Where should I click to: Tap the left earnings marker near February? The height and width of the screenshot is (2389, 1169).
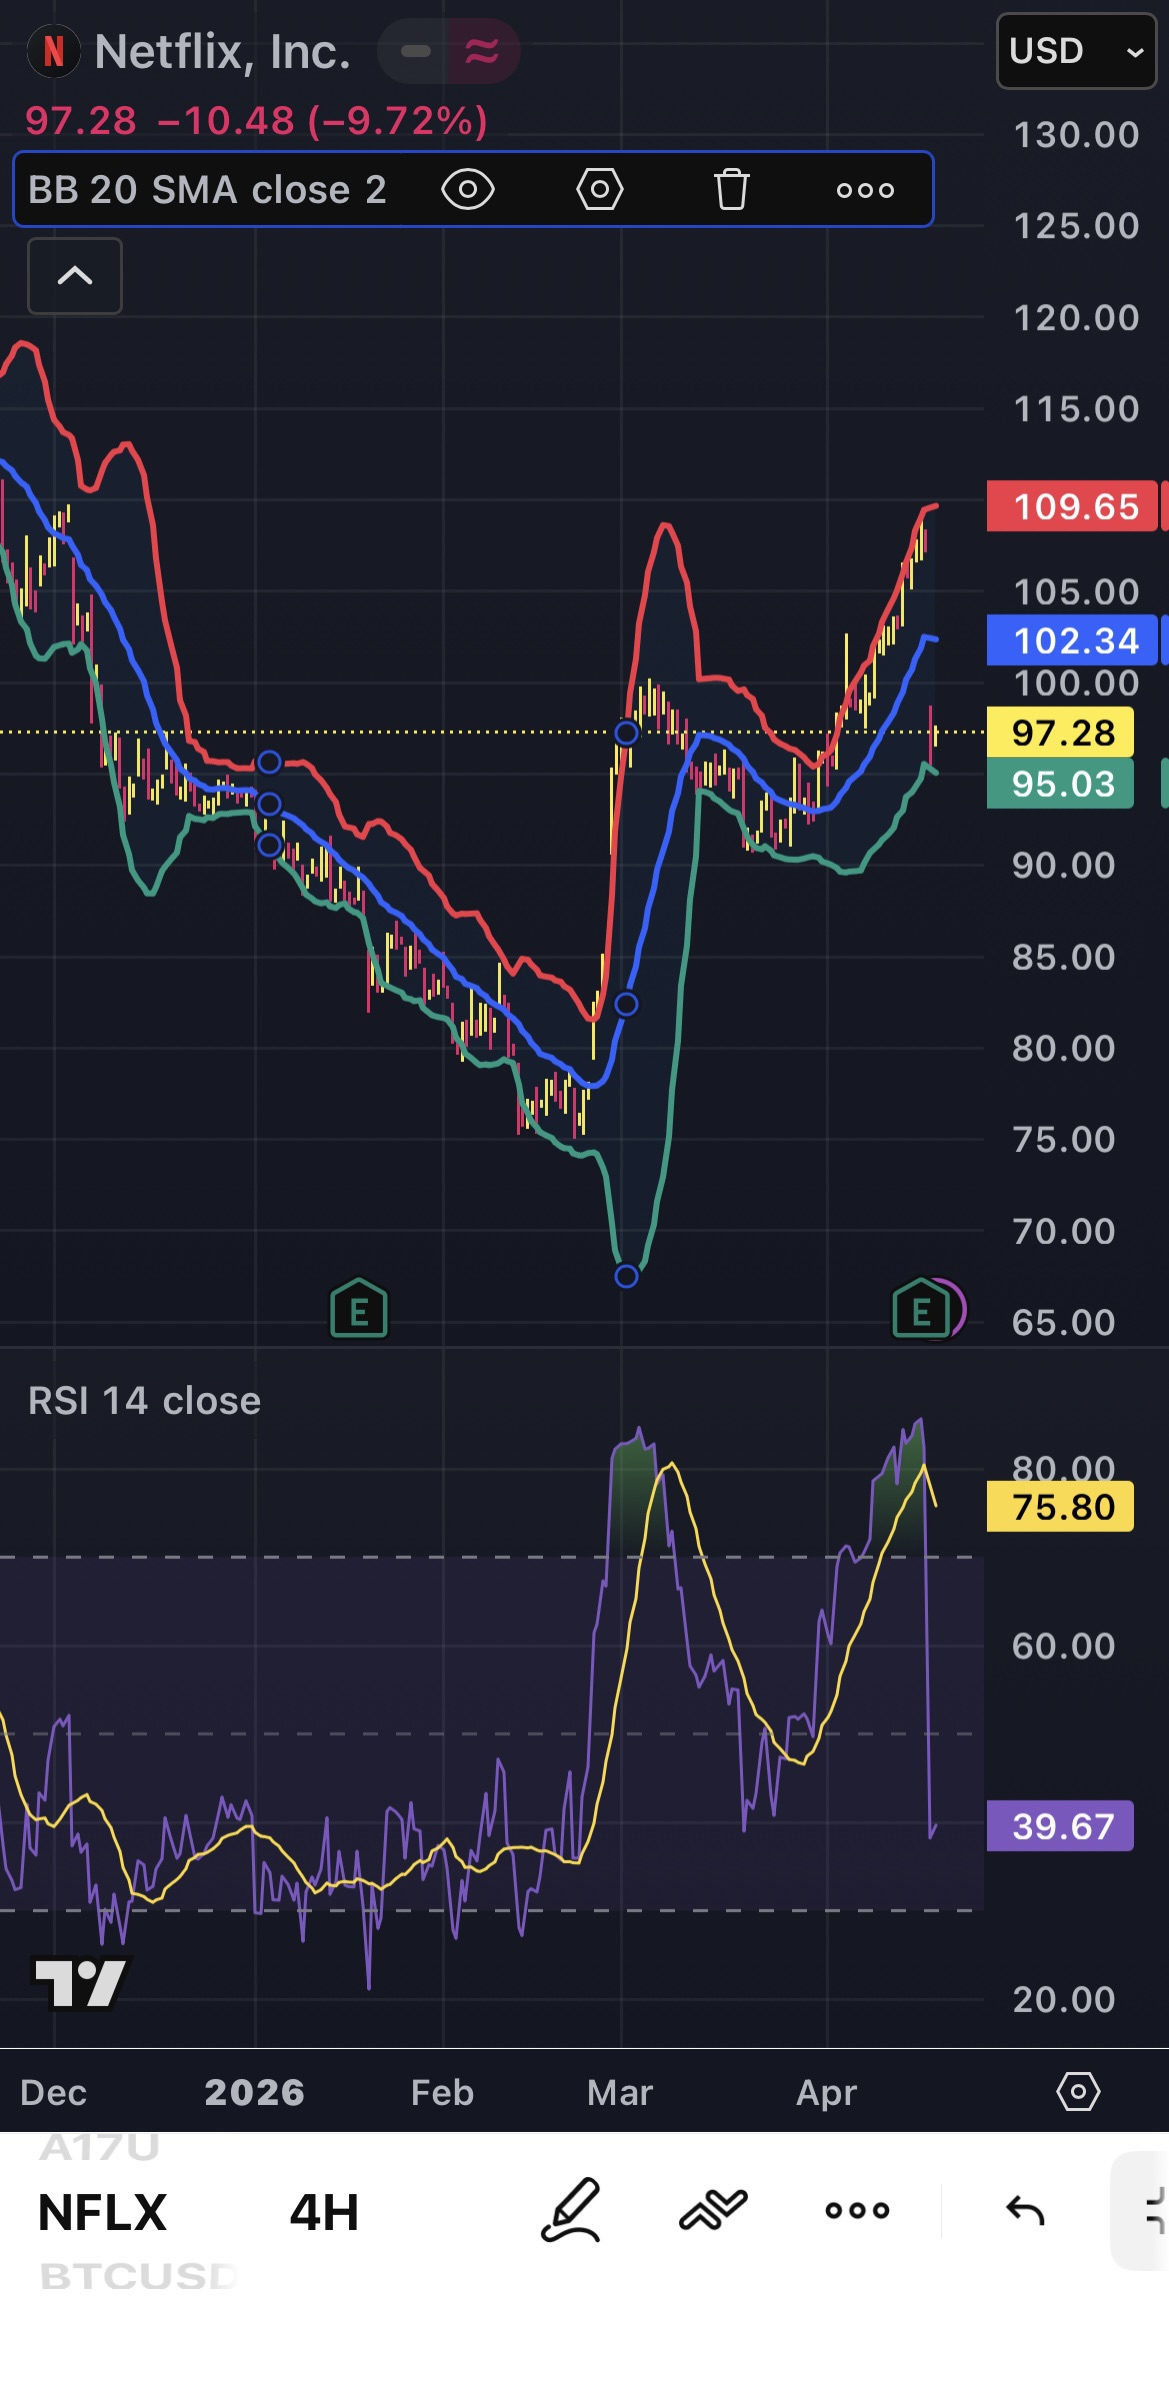pos(359,1309)
